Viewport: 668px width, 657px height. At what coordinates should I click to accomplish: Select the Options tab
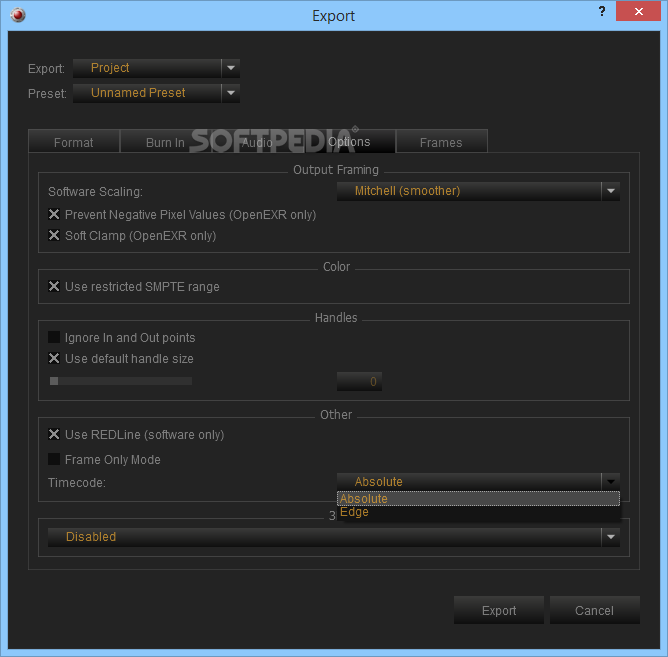(349, 141)
